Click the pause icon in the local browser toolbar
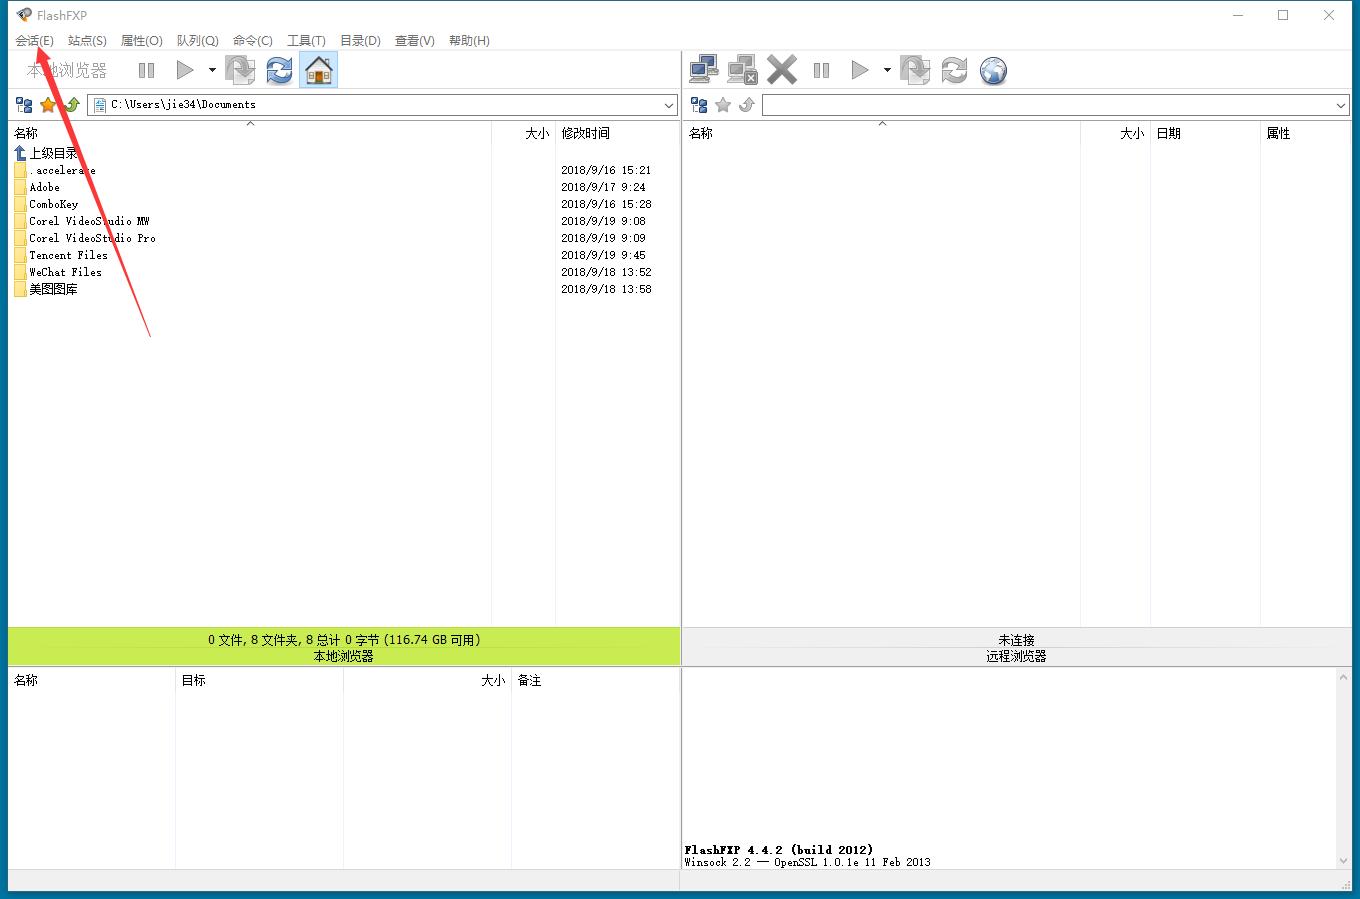This screenshot has width=1360, height=899. [x=147, y=70]
